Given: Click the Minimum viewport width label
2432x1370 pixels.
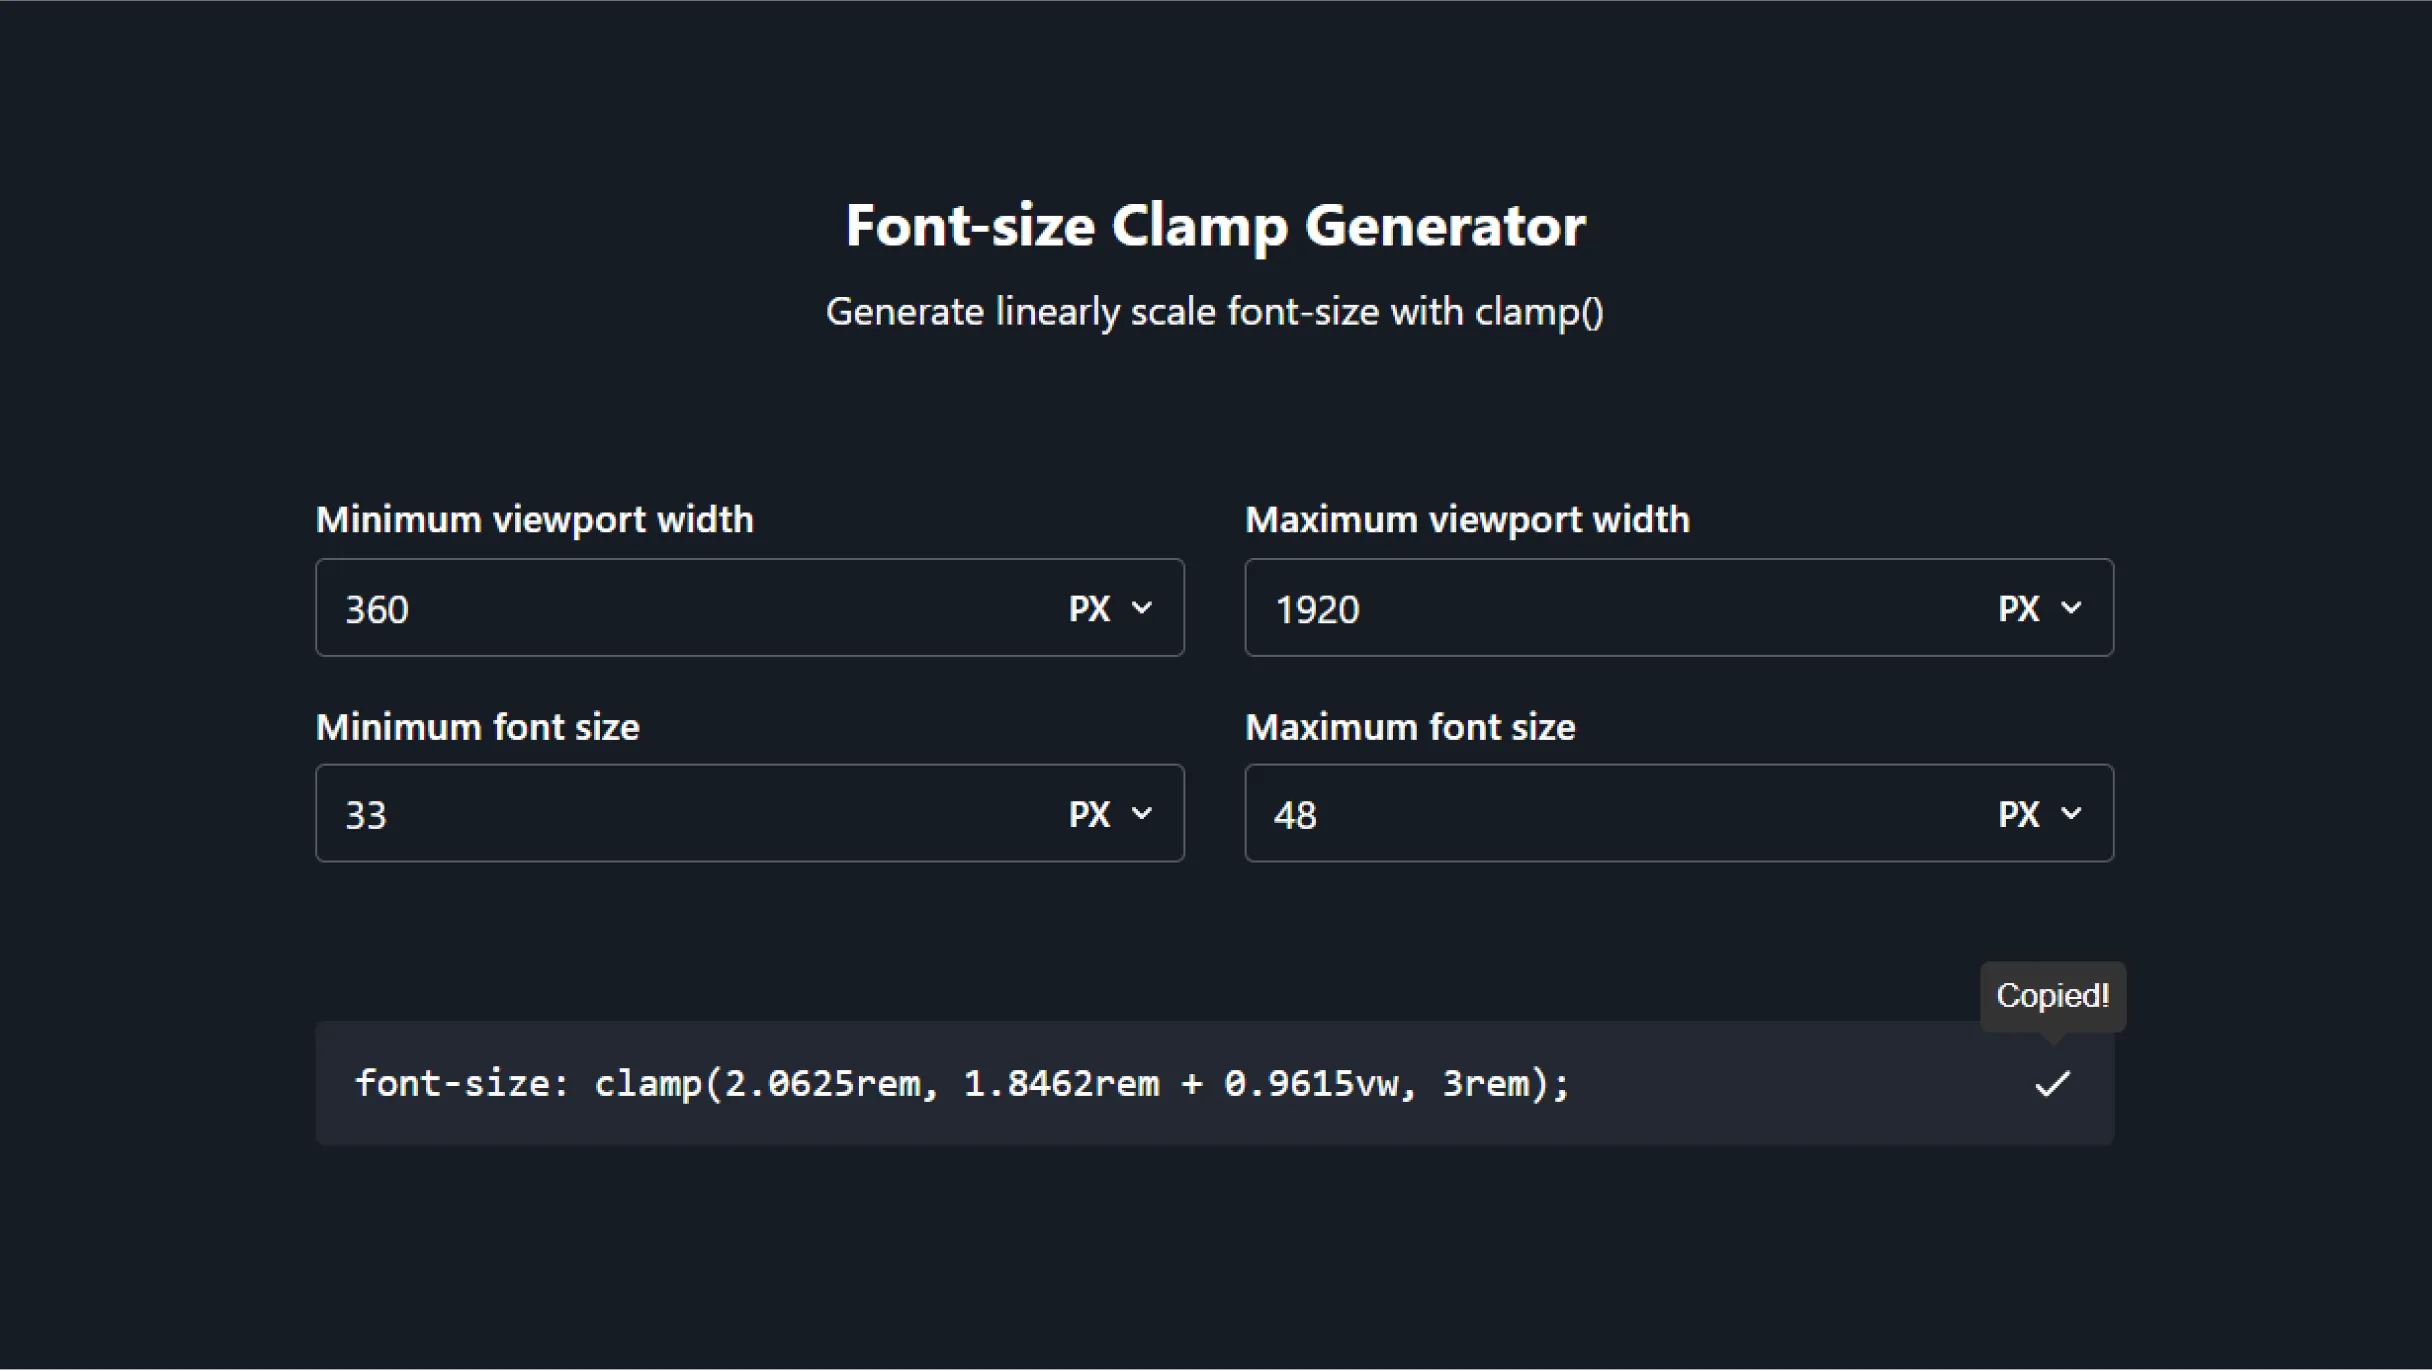Looking at the screenshot, I should tap(535, 520).
